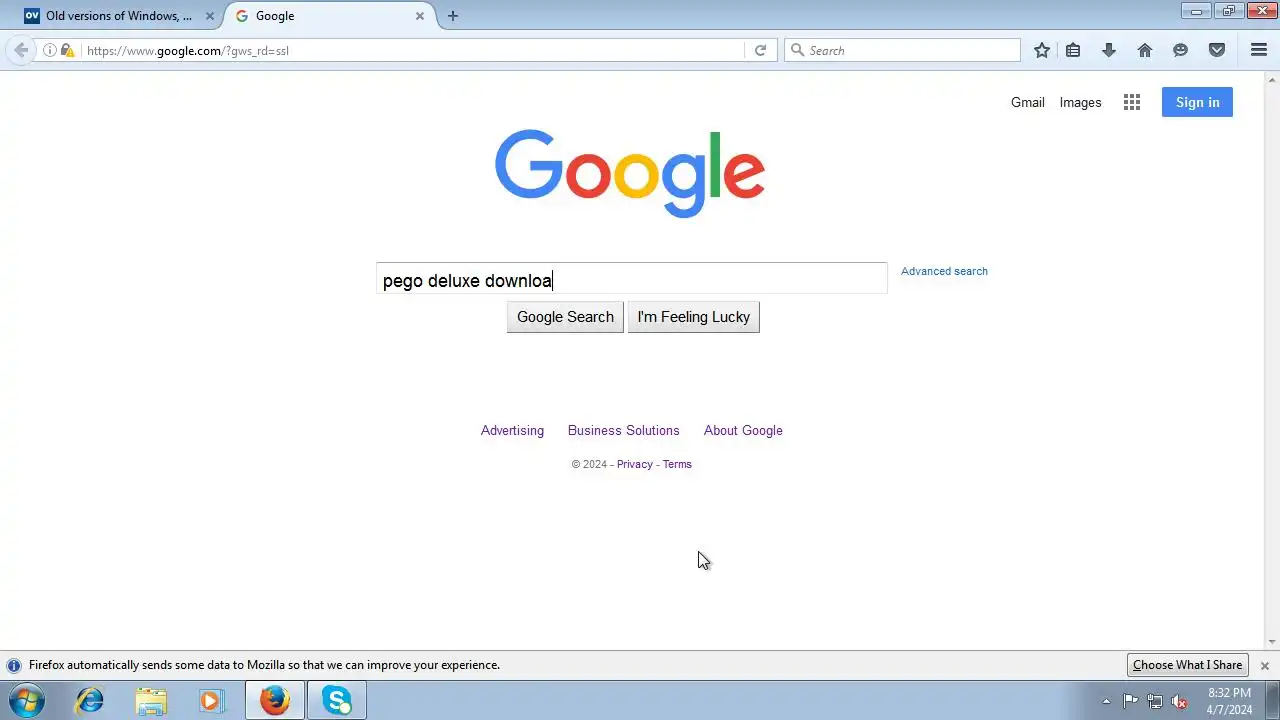Select the Google tab
Screen dimensions: 1280x720
pos(330,16)
